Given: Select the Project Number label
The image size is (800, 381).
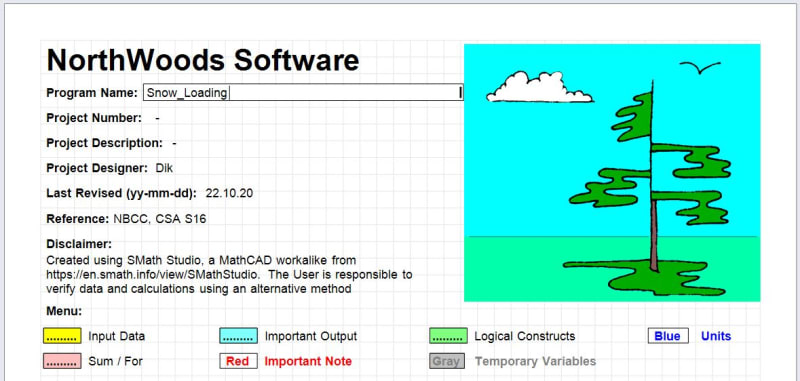Looking at the screenshot, I should [x=94, y=118].
